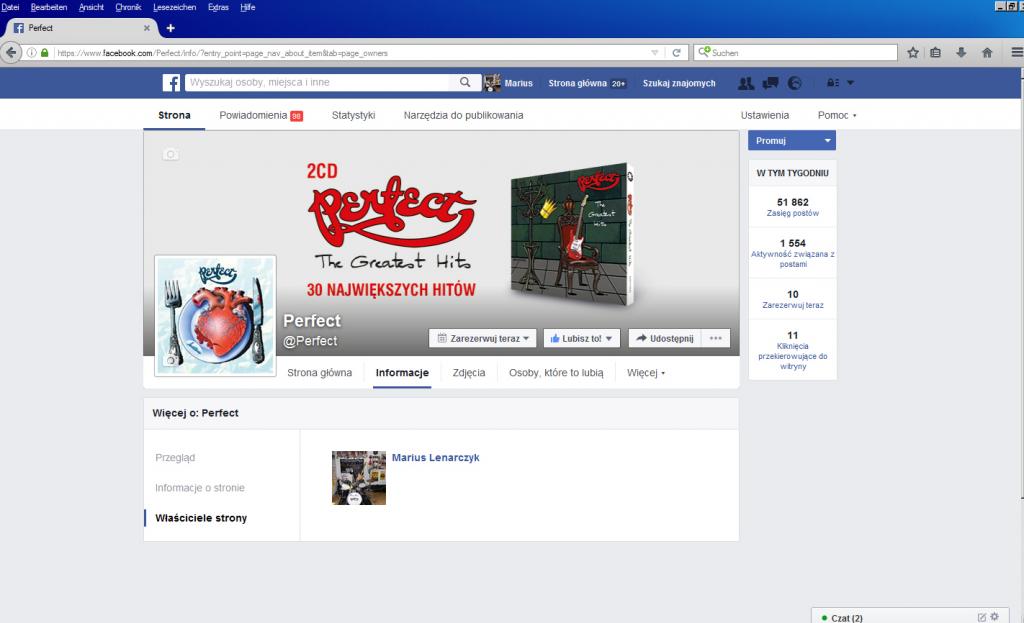Image resolution: width=1024 pixels, height=623 pixels.
Task: Show site information icon in address bar
Action: (x=31, y=53)
